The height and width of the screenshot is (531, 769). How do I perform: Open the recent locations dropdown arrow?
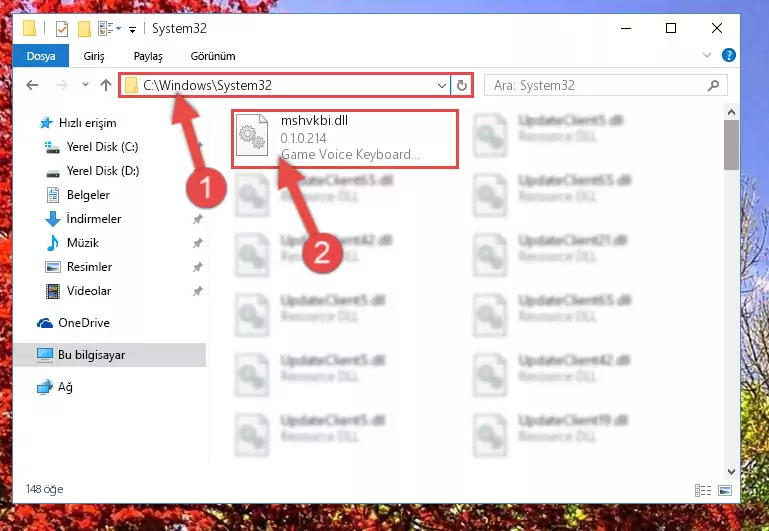click(x=85, y=85)
